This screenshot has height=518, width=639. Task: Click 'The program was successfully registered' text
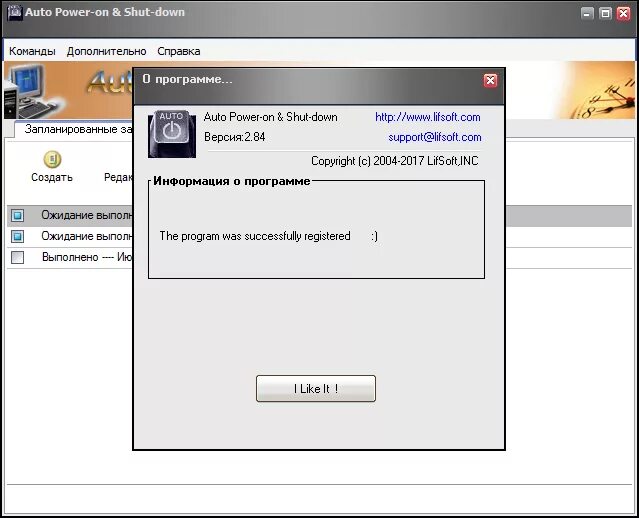pos(255,236)
